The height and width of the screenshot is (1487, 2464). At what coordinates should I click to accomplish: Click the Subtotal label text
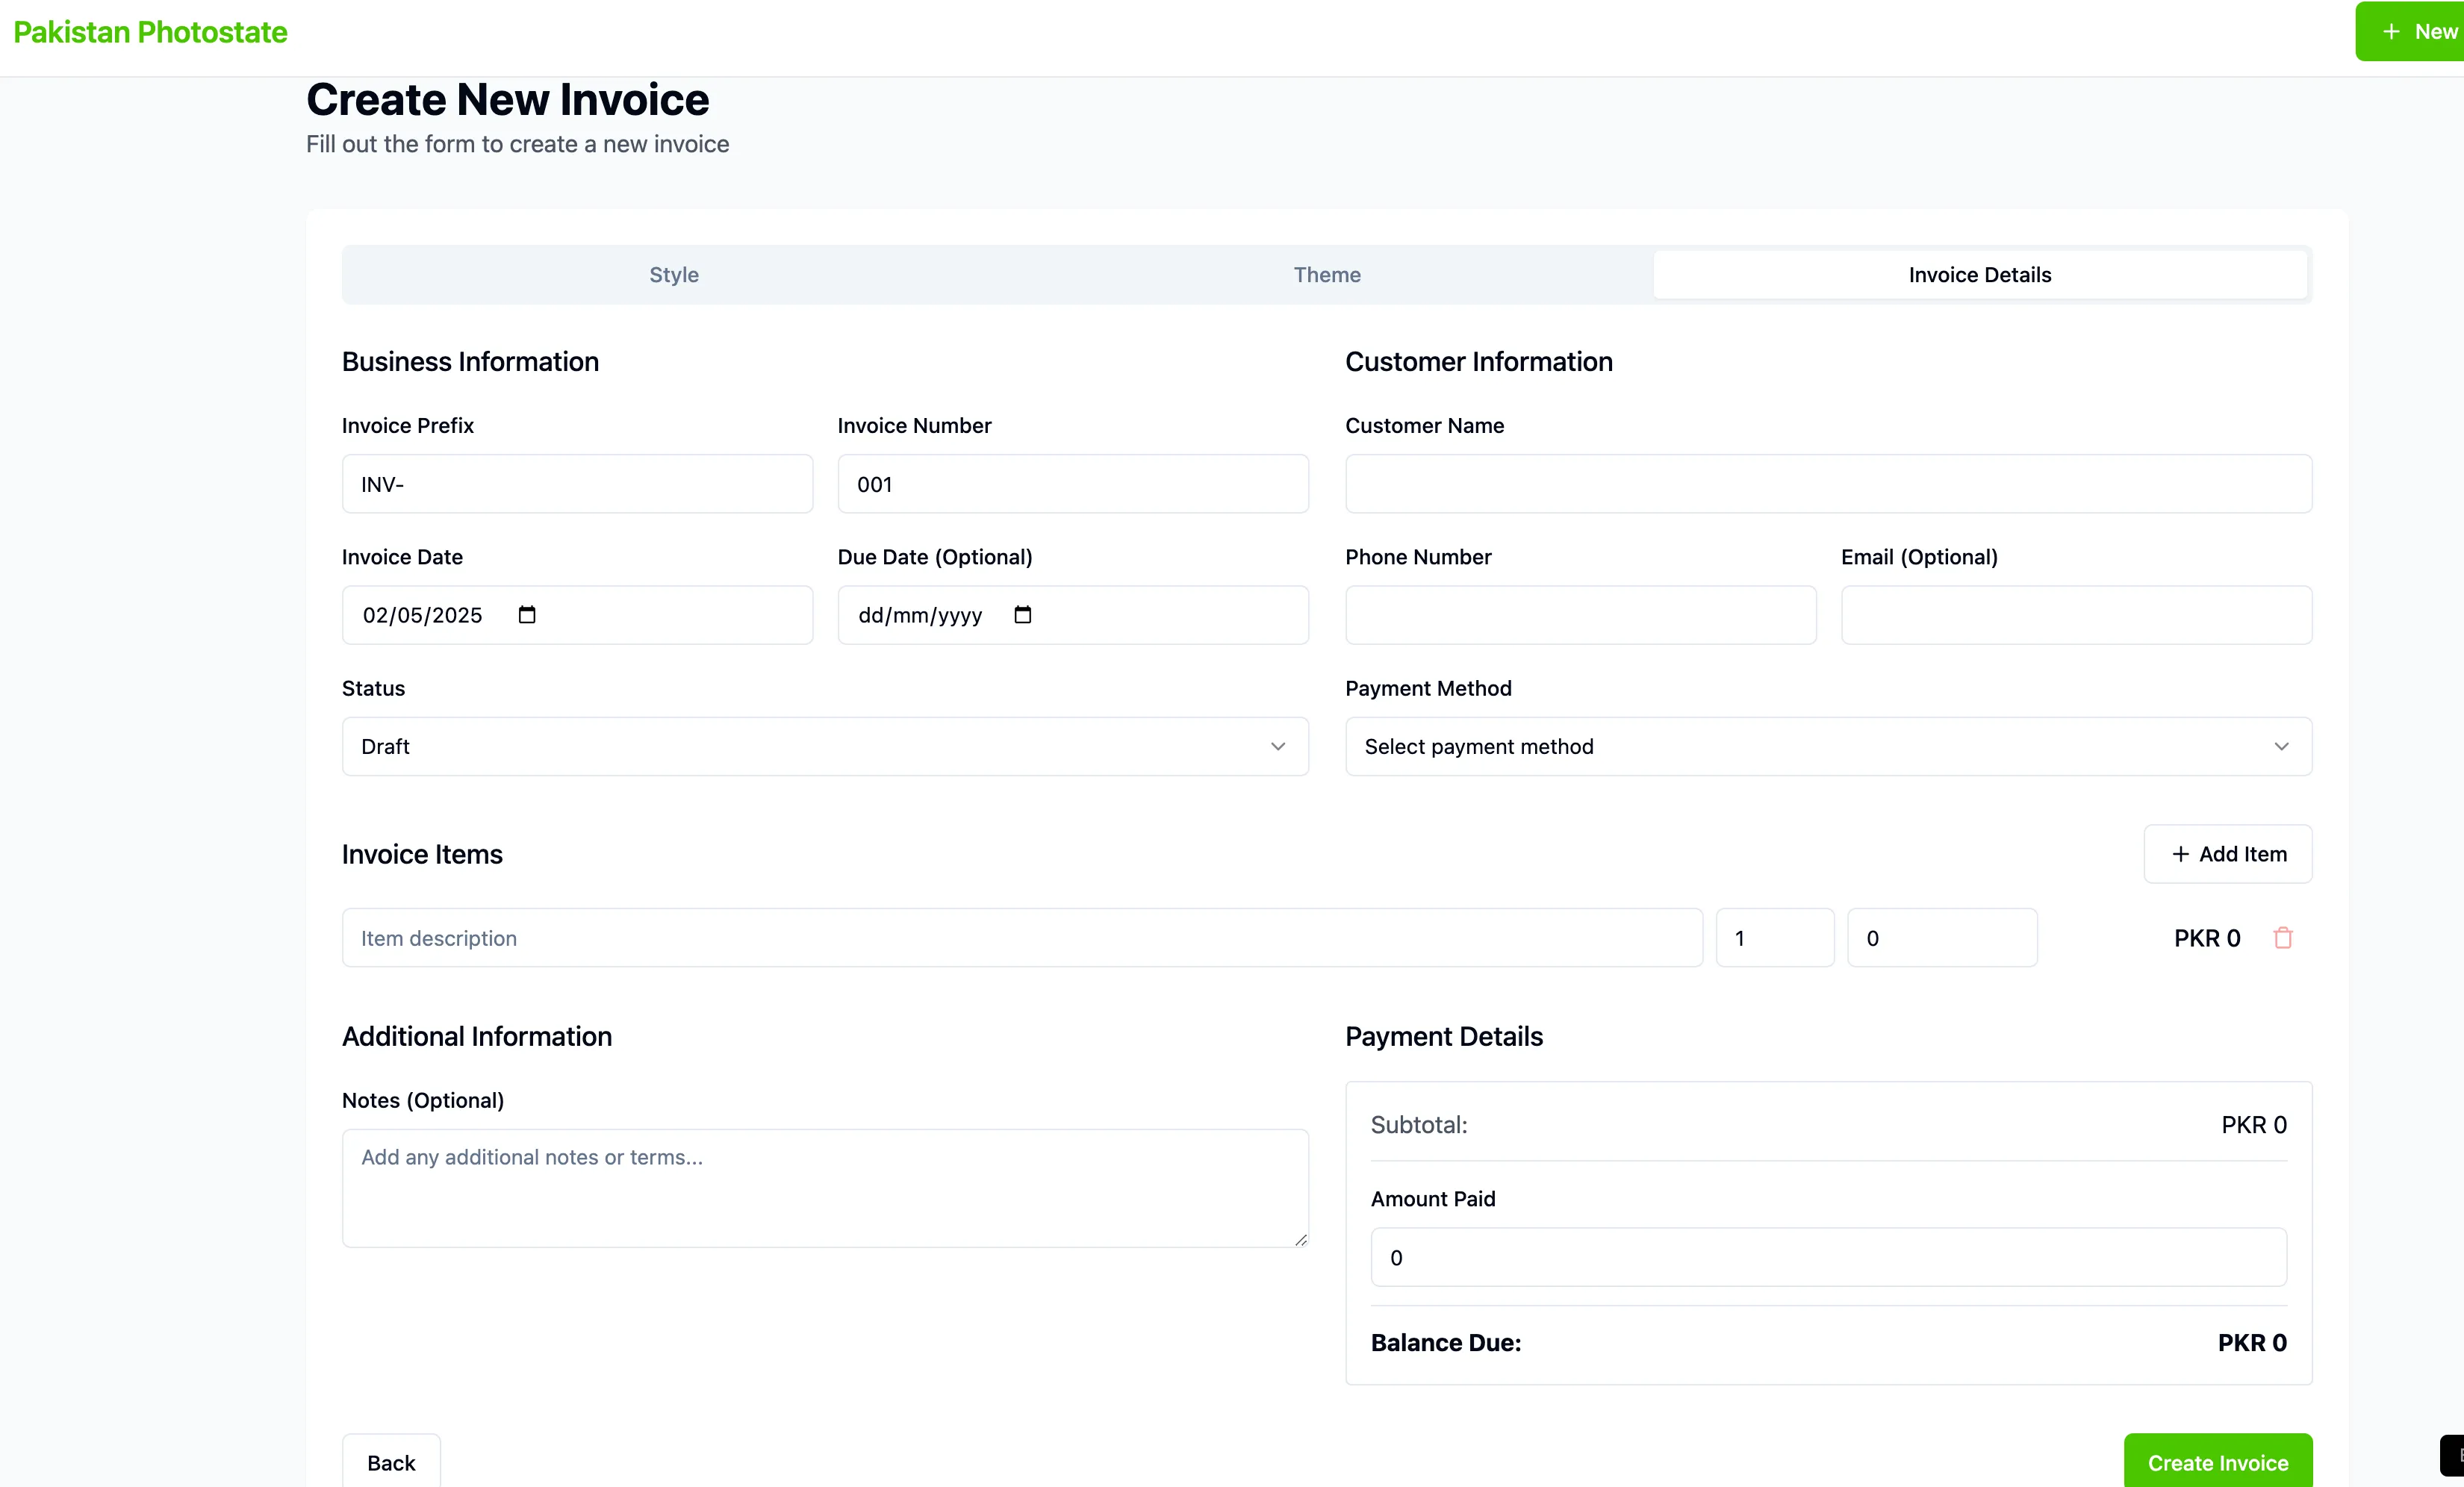pyautogui.click(x=1418, y=1125)
